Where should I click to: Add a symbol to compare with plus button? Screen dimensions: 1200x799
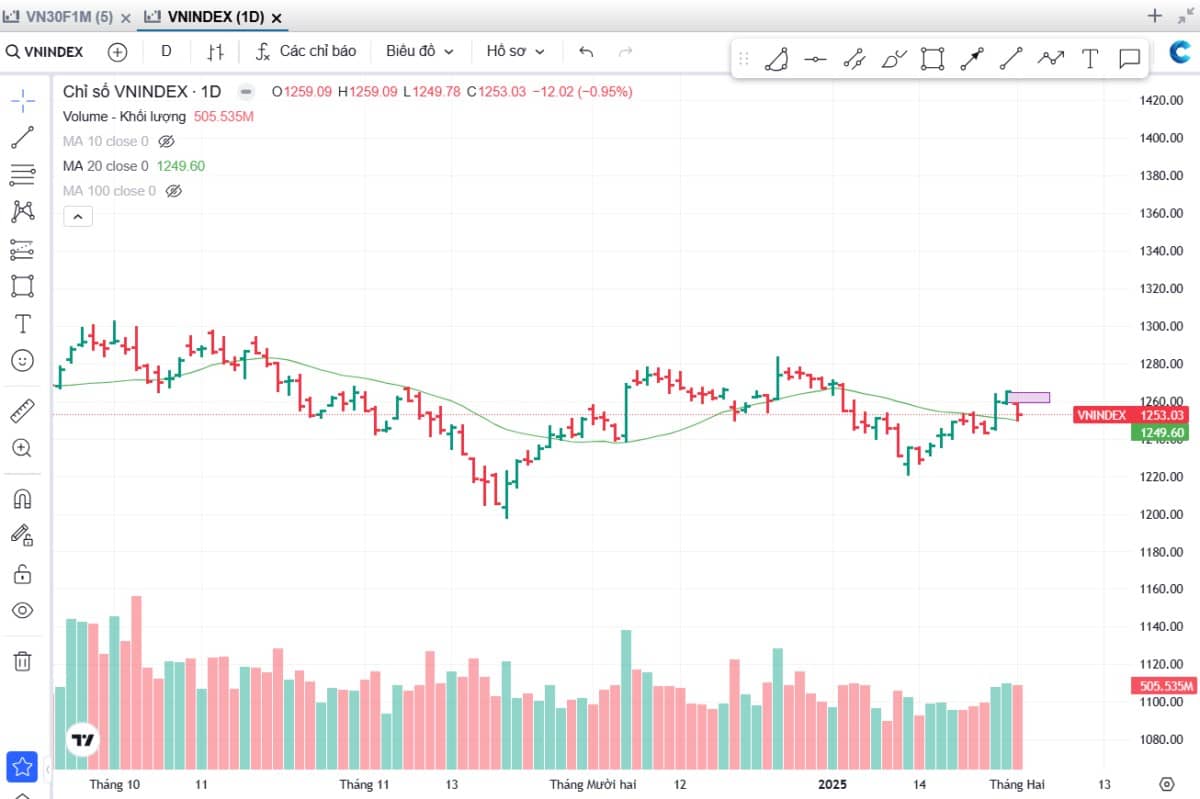click(118, 51)
